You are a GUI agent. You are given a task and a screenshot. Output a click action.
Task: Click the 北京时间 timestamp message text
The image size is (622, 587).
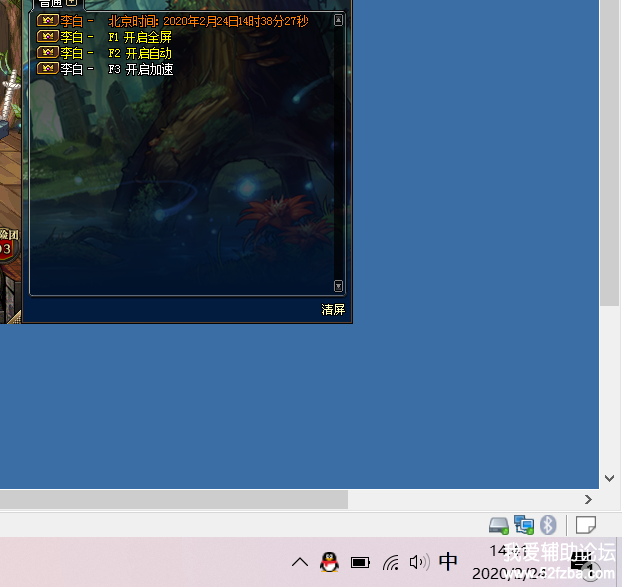click(208, 21)
